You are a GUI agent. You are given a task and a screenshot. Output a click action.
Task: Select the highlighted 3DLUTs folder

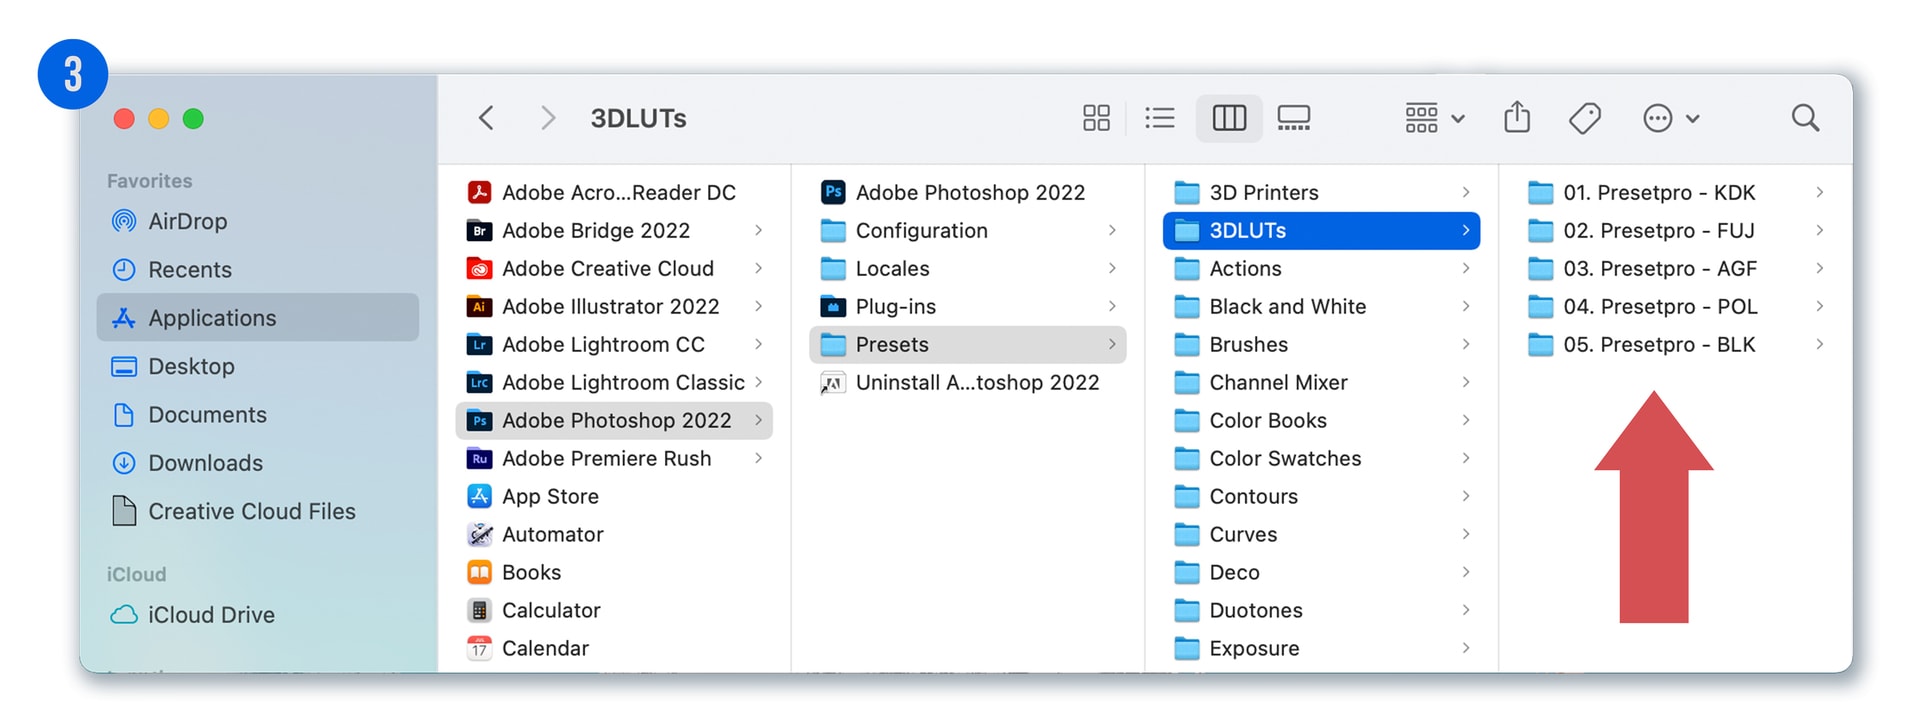tap(1322, 230)
